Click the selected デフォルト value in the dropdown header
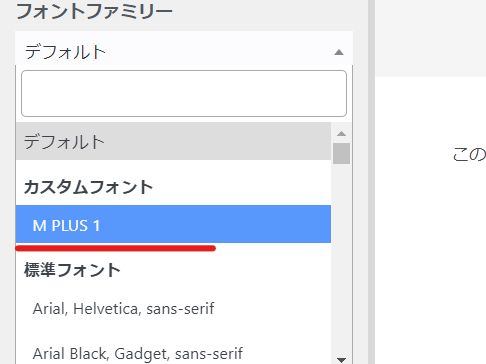 click(65, 52)
